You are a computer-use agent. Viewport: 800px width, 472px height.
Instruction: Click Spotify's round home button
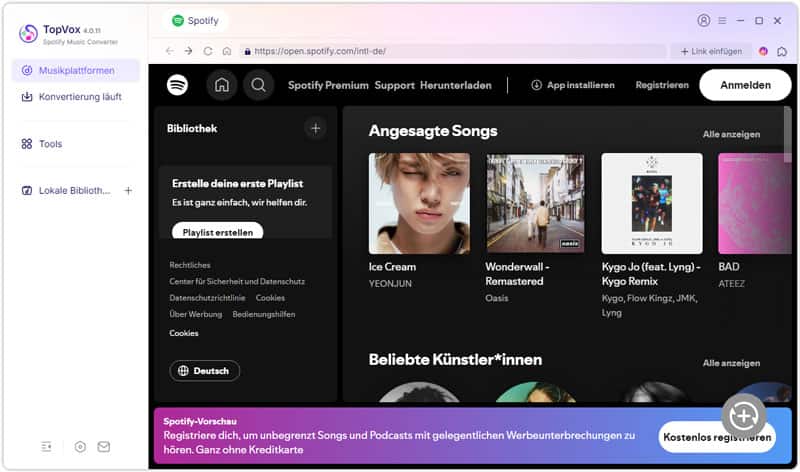point(222,85)
